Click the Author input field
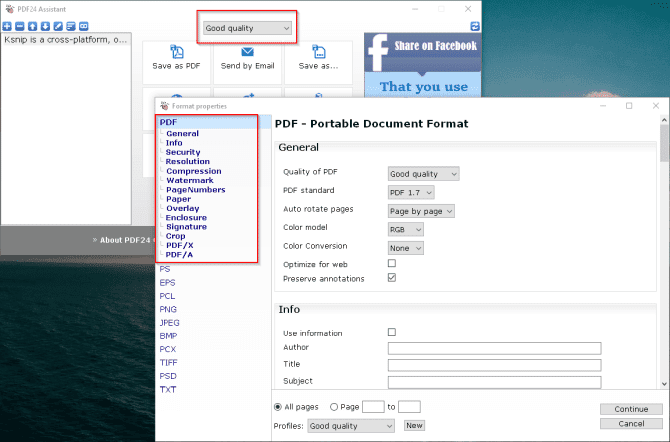Viewport: 670px width, 442px height. point(494,348)
